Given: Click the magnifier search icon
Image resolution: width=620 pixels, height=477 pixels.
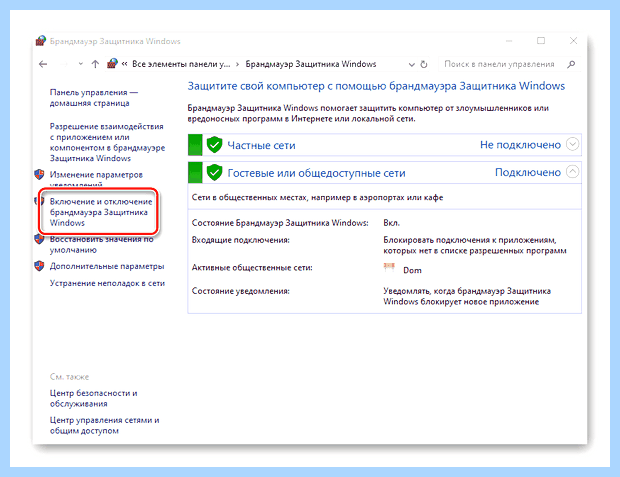Looking at the screenshot, I should pyautogui.click(x=571, y=64).
